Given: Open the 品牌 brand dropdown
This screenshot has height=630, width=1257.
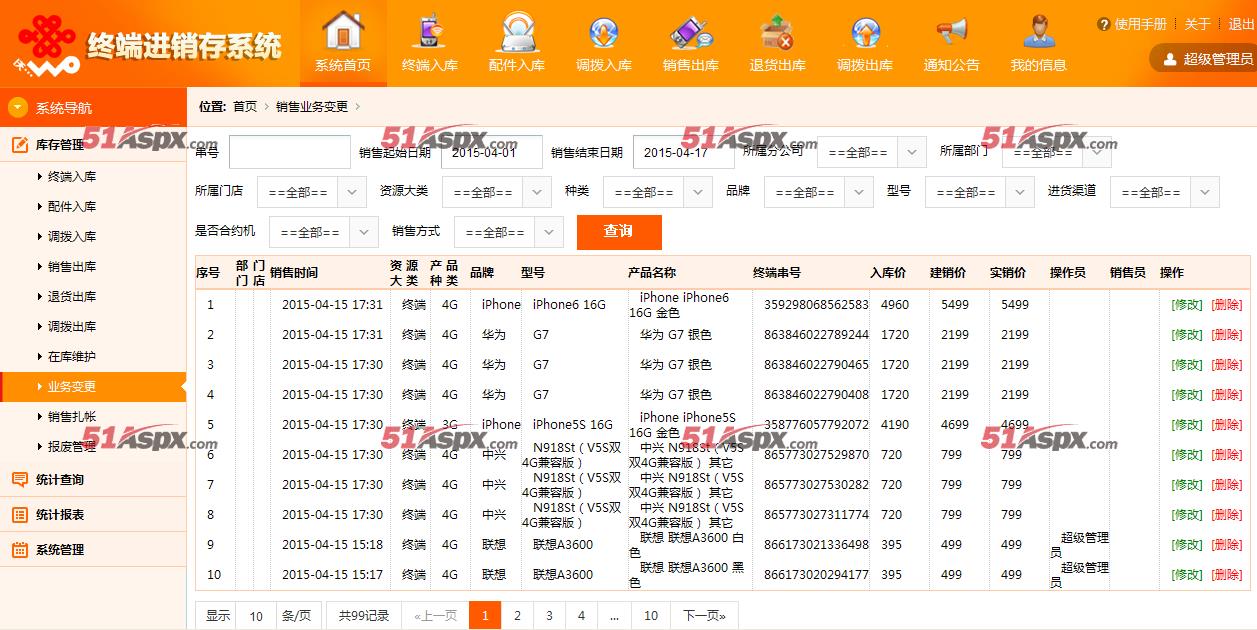Looking at the screenshot, I should tap(818, 192).
